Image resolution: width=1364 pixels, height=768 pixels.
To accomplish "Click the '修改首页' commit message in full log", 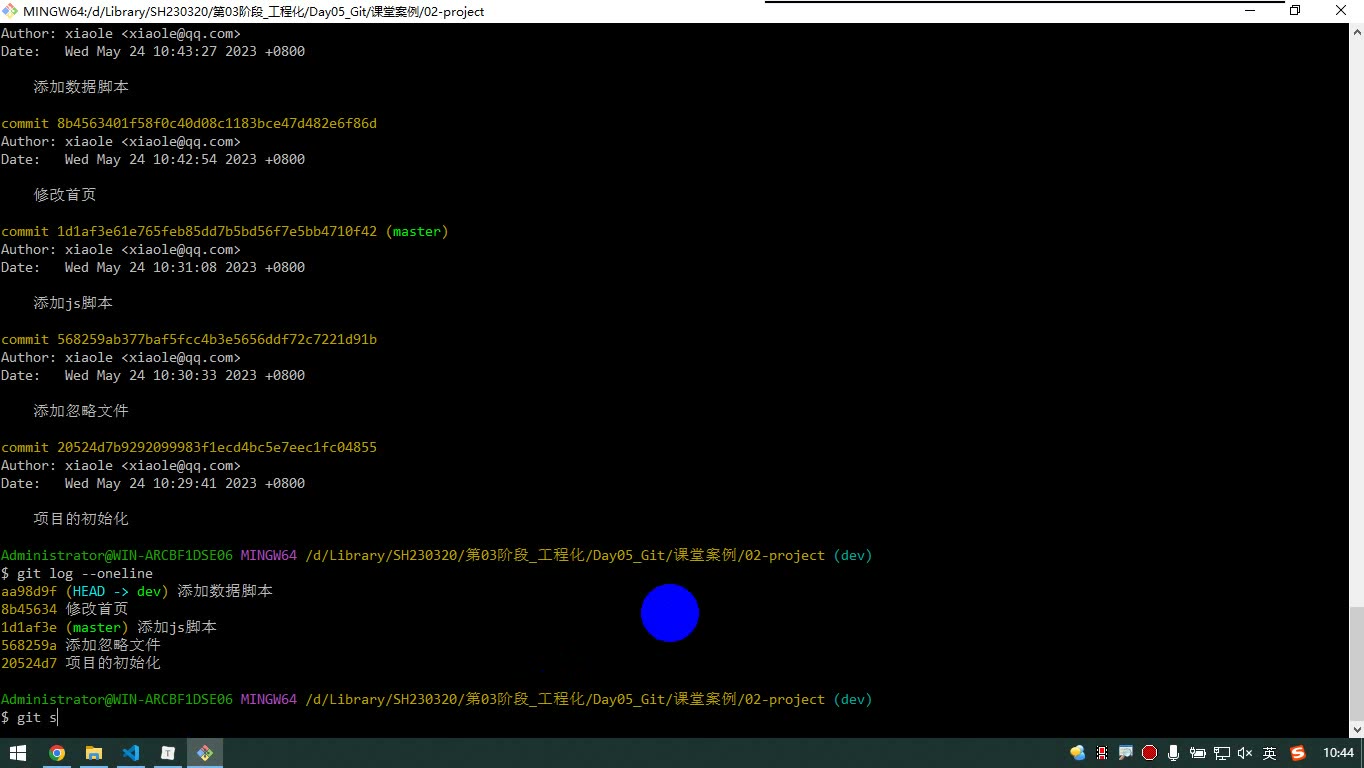I will pos(65,195).
